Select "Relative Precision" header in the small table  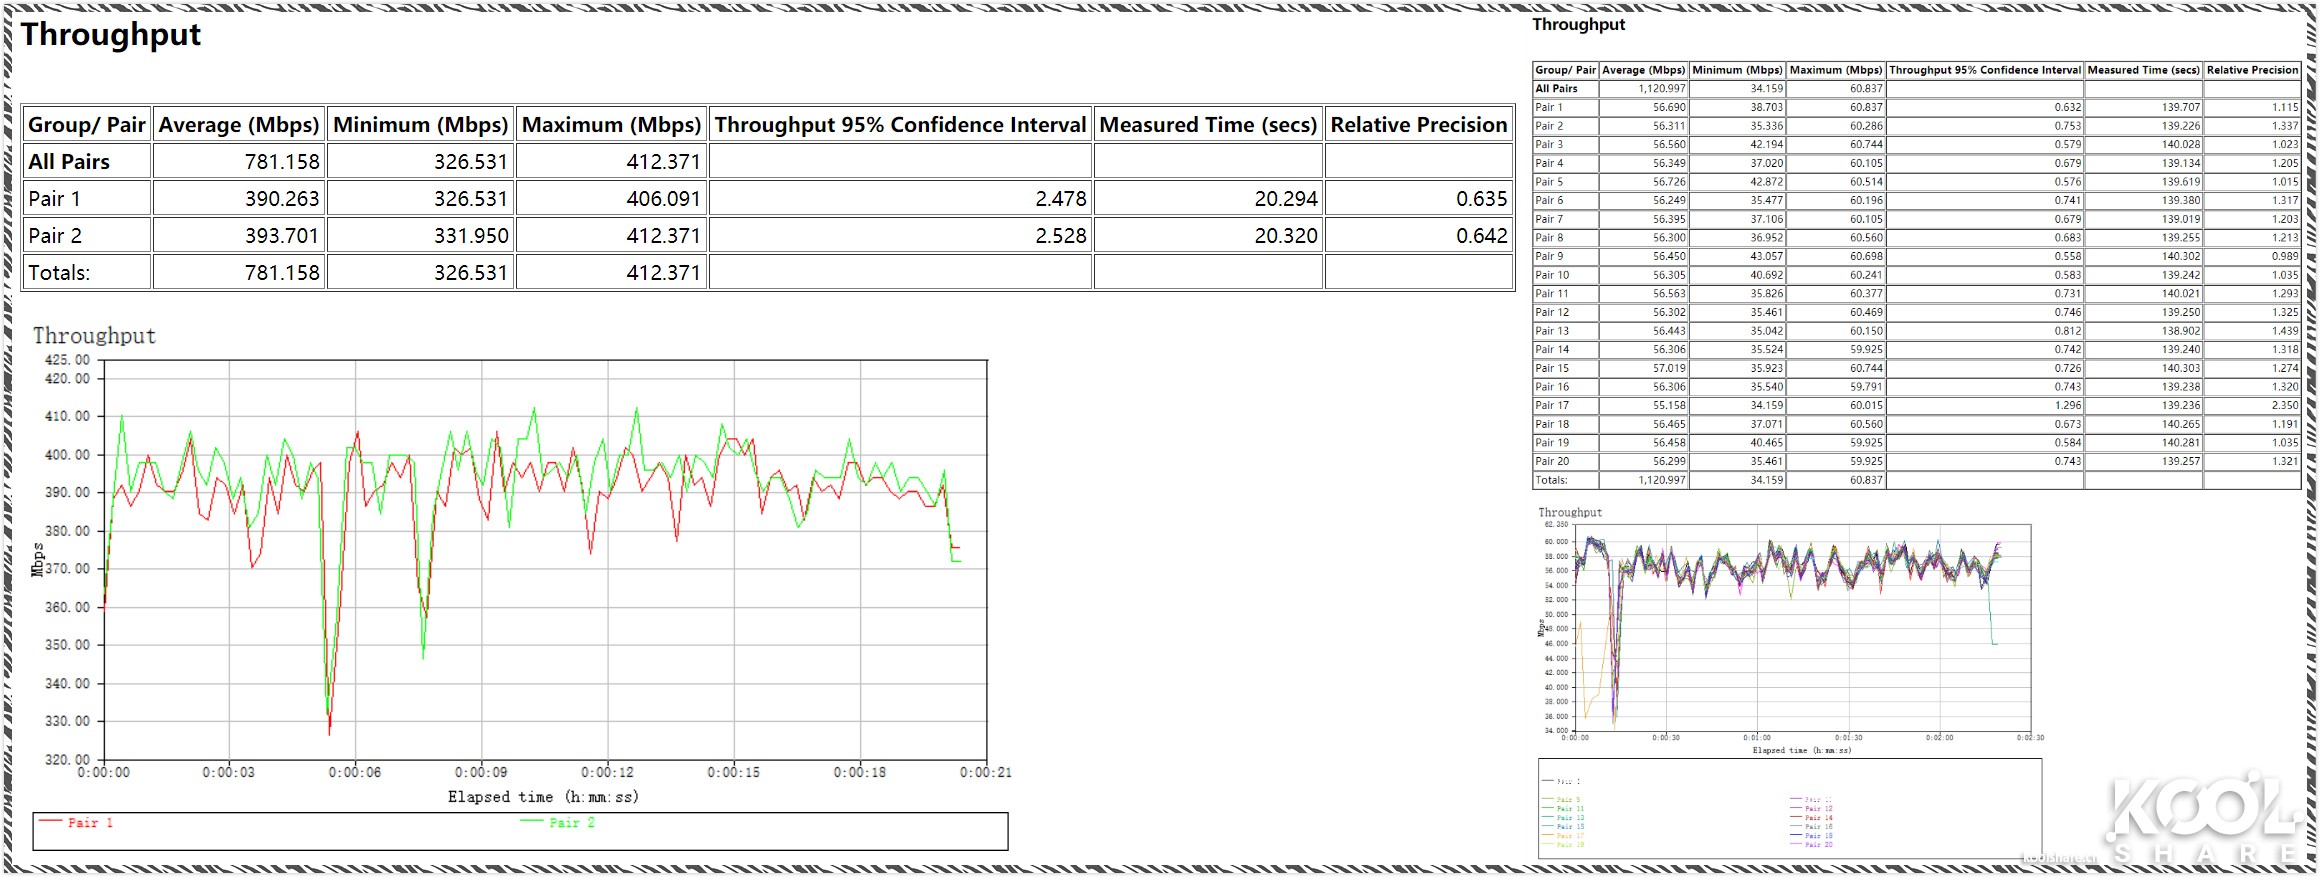coord(2252,71)
